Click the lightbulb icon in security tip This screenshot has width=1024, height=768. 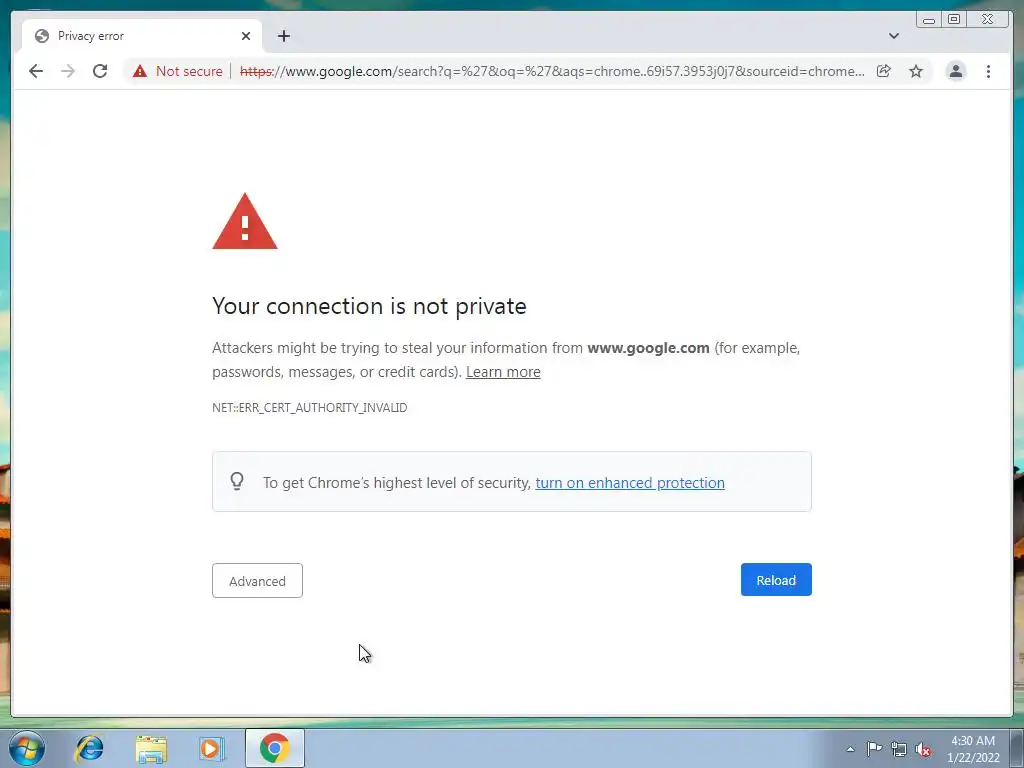pyautogui.click(x=237, y=482)
